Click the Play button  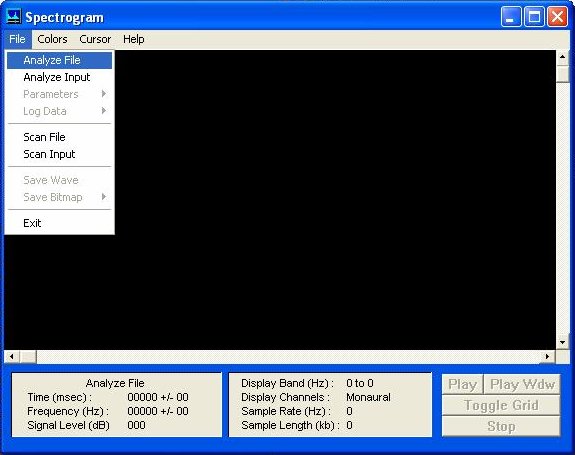[x=462, y=384]
